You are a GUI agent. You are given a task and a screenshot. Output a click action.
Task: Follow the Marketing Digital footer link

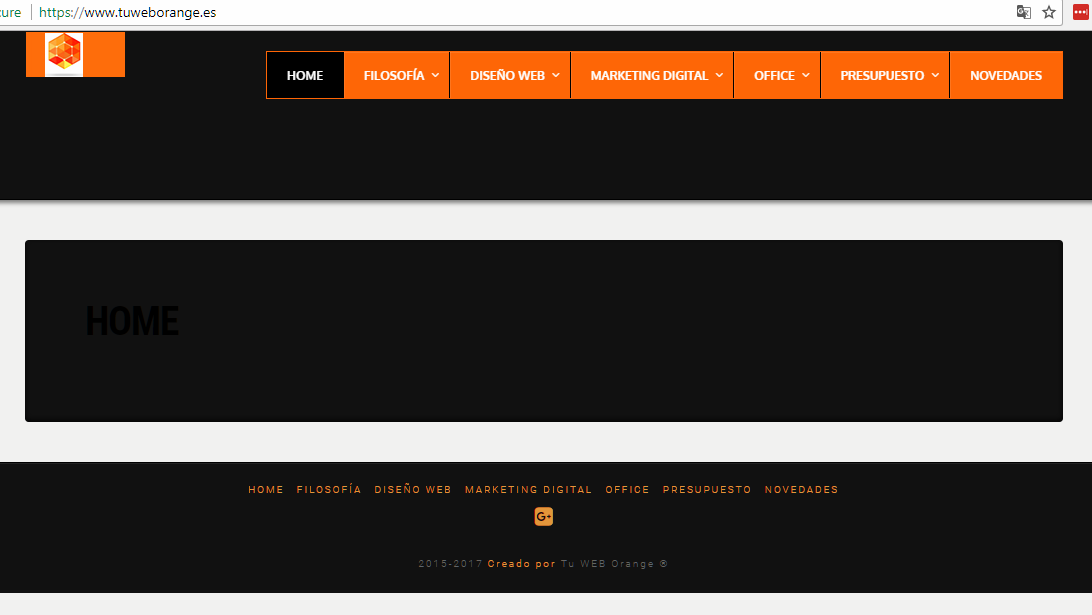coord(528,490)
